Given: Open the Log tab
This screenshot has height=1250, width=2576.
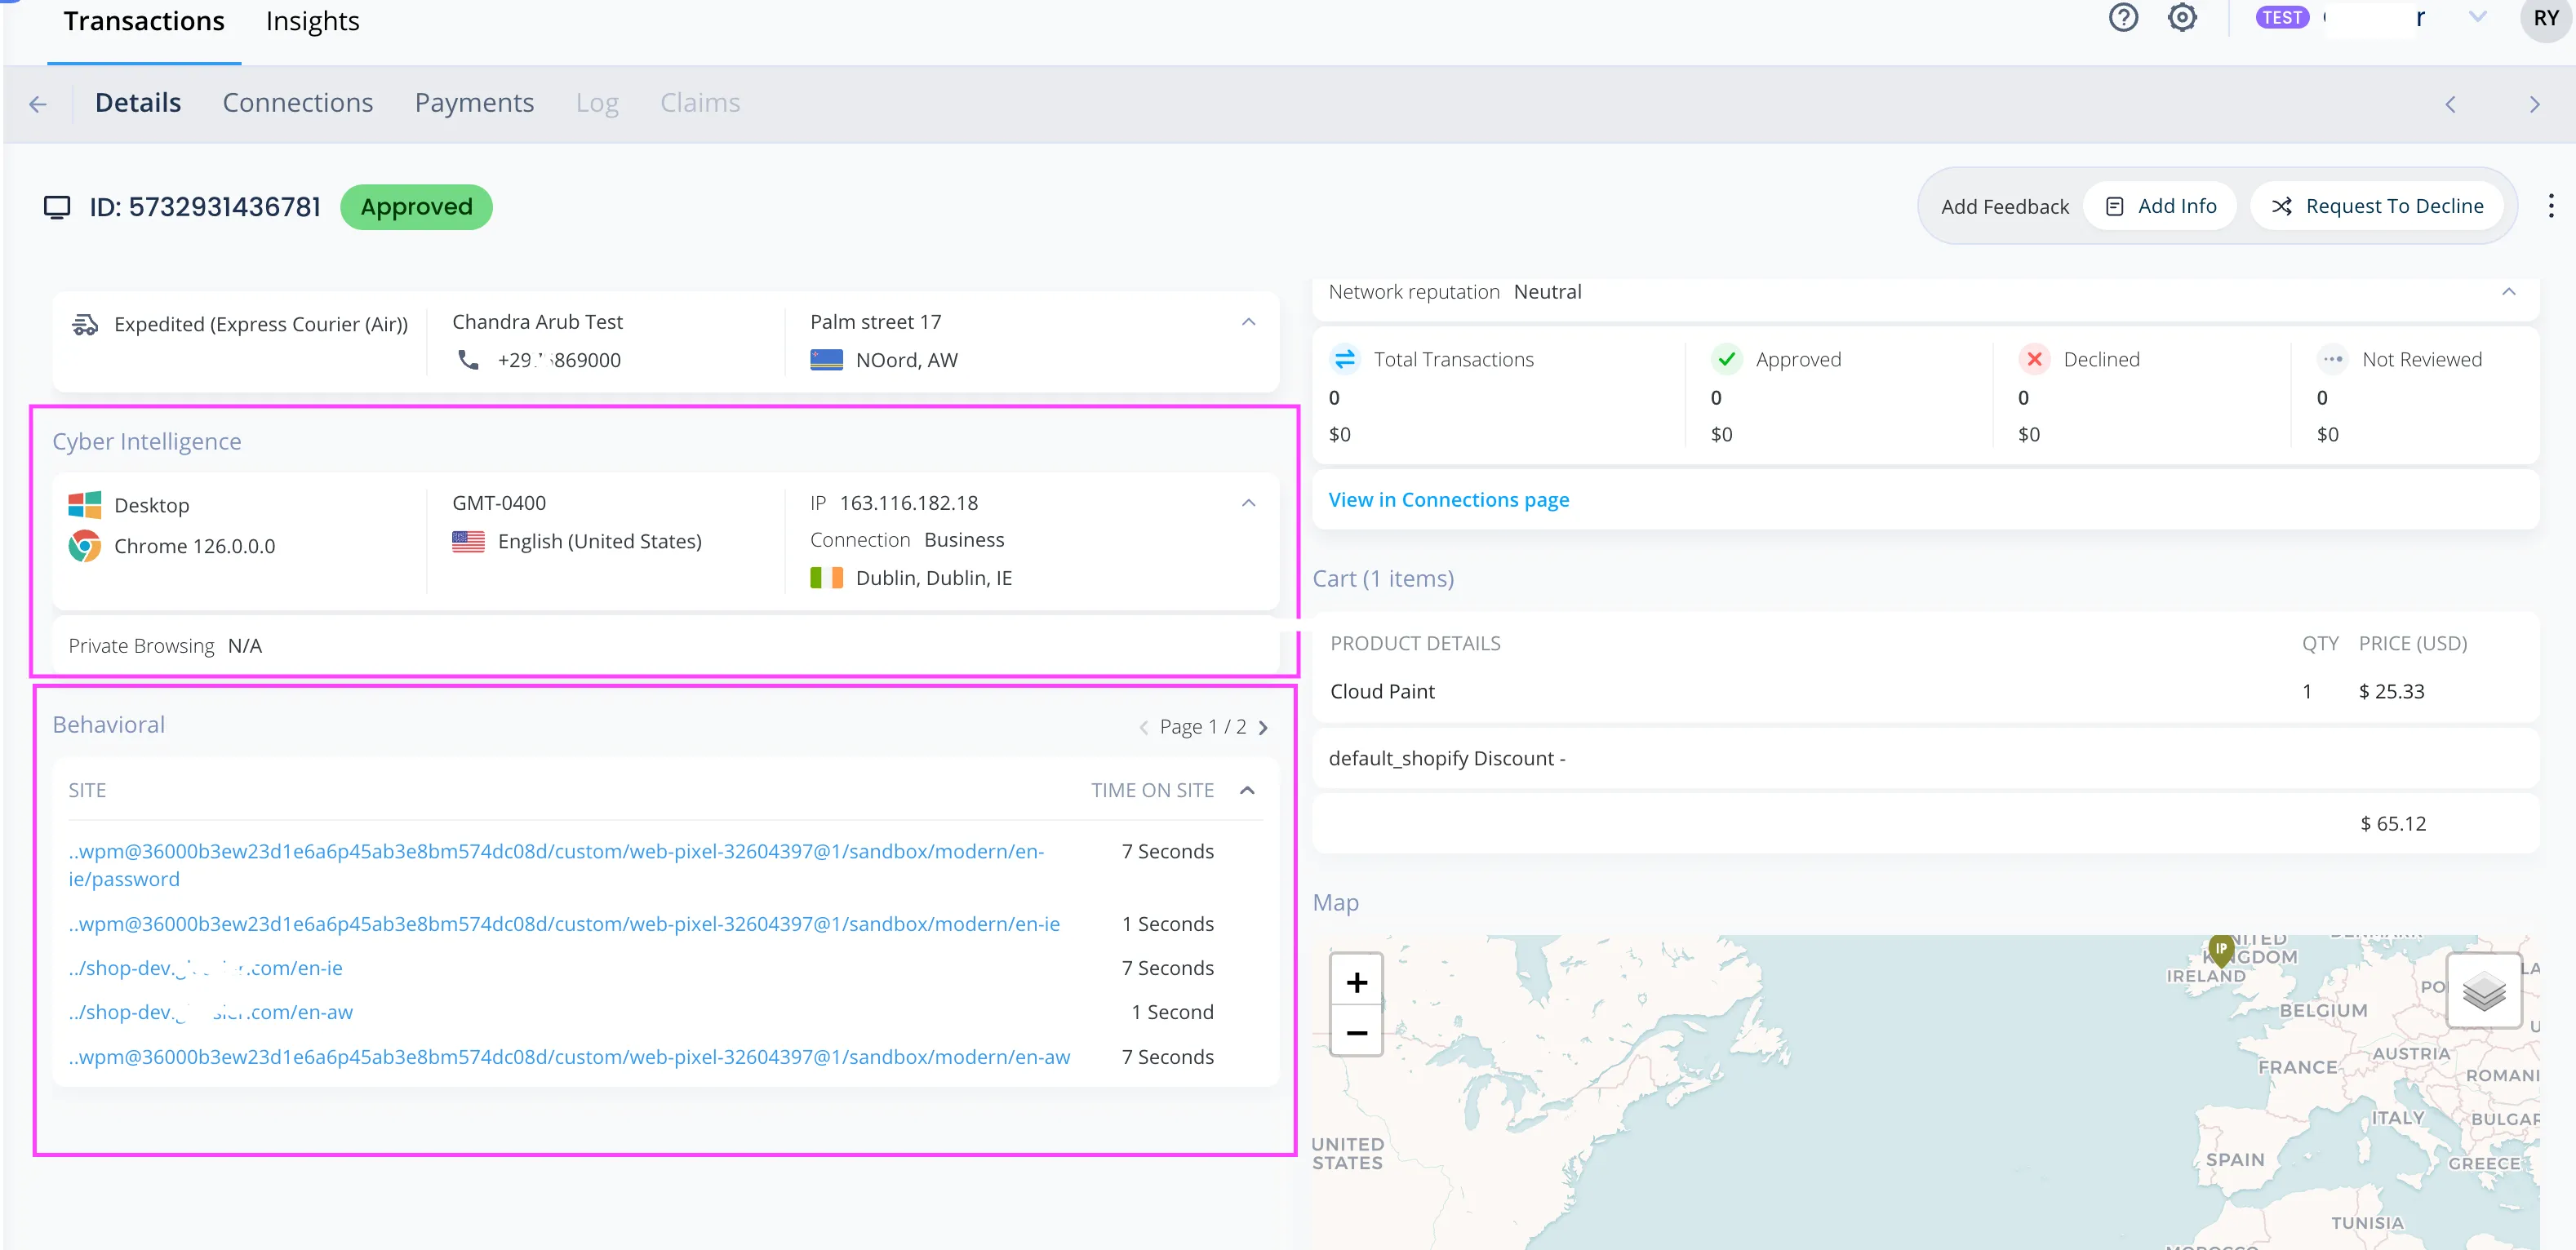Looking at the screenshot, I should (597, 103).
